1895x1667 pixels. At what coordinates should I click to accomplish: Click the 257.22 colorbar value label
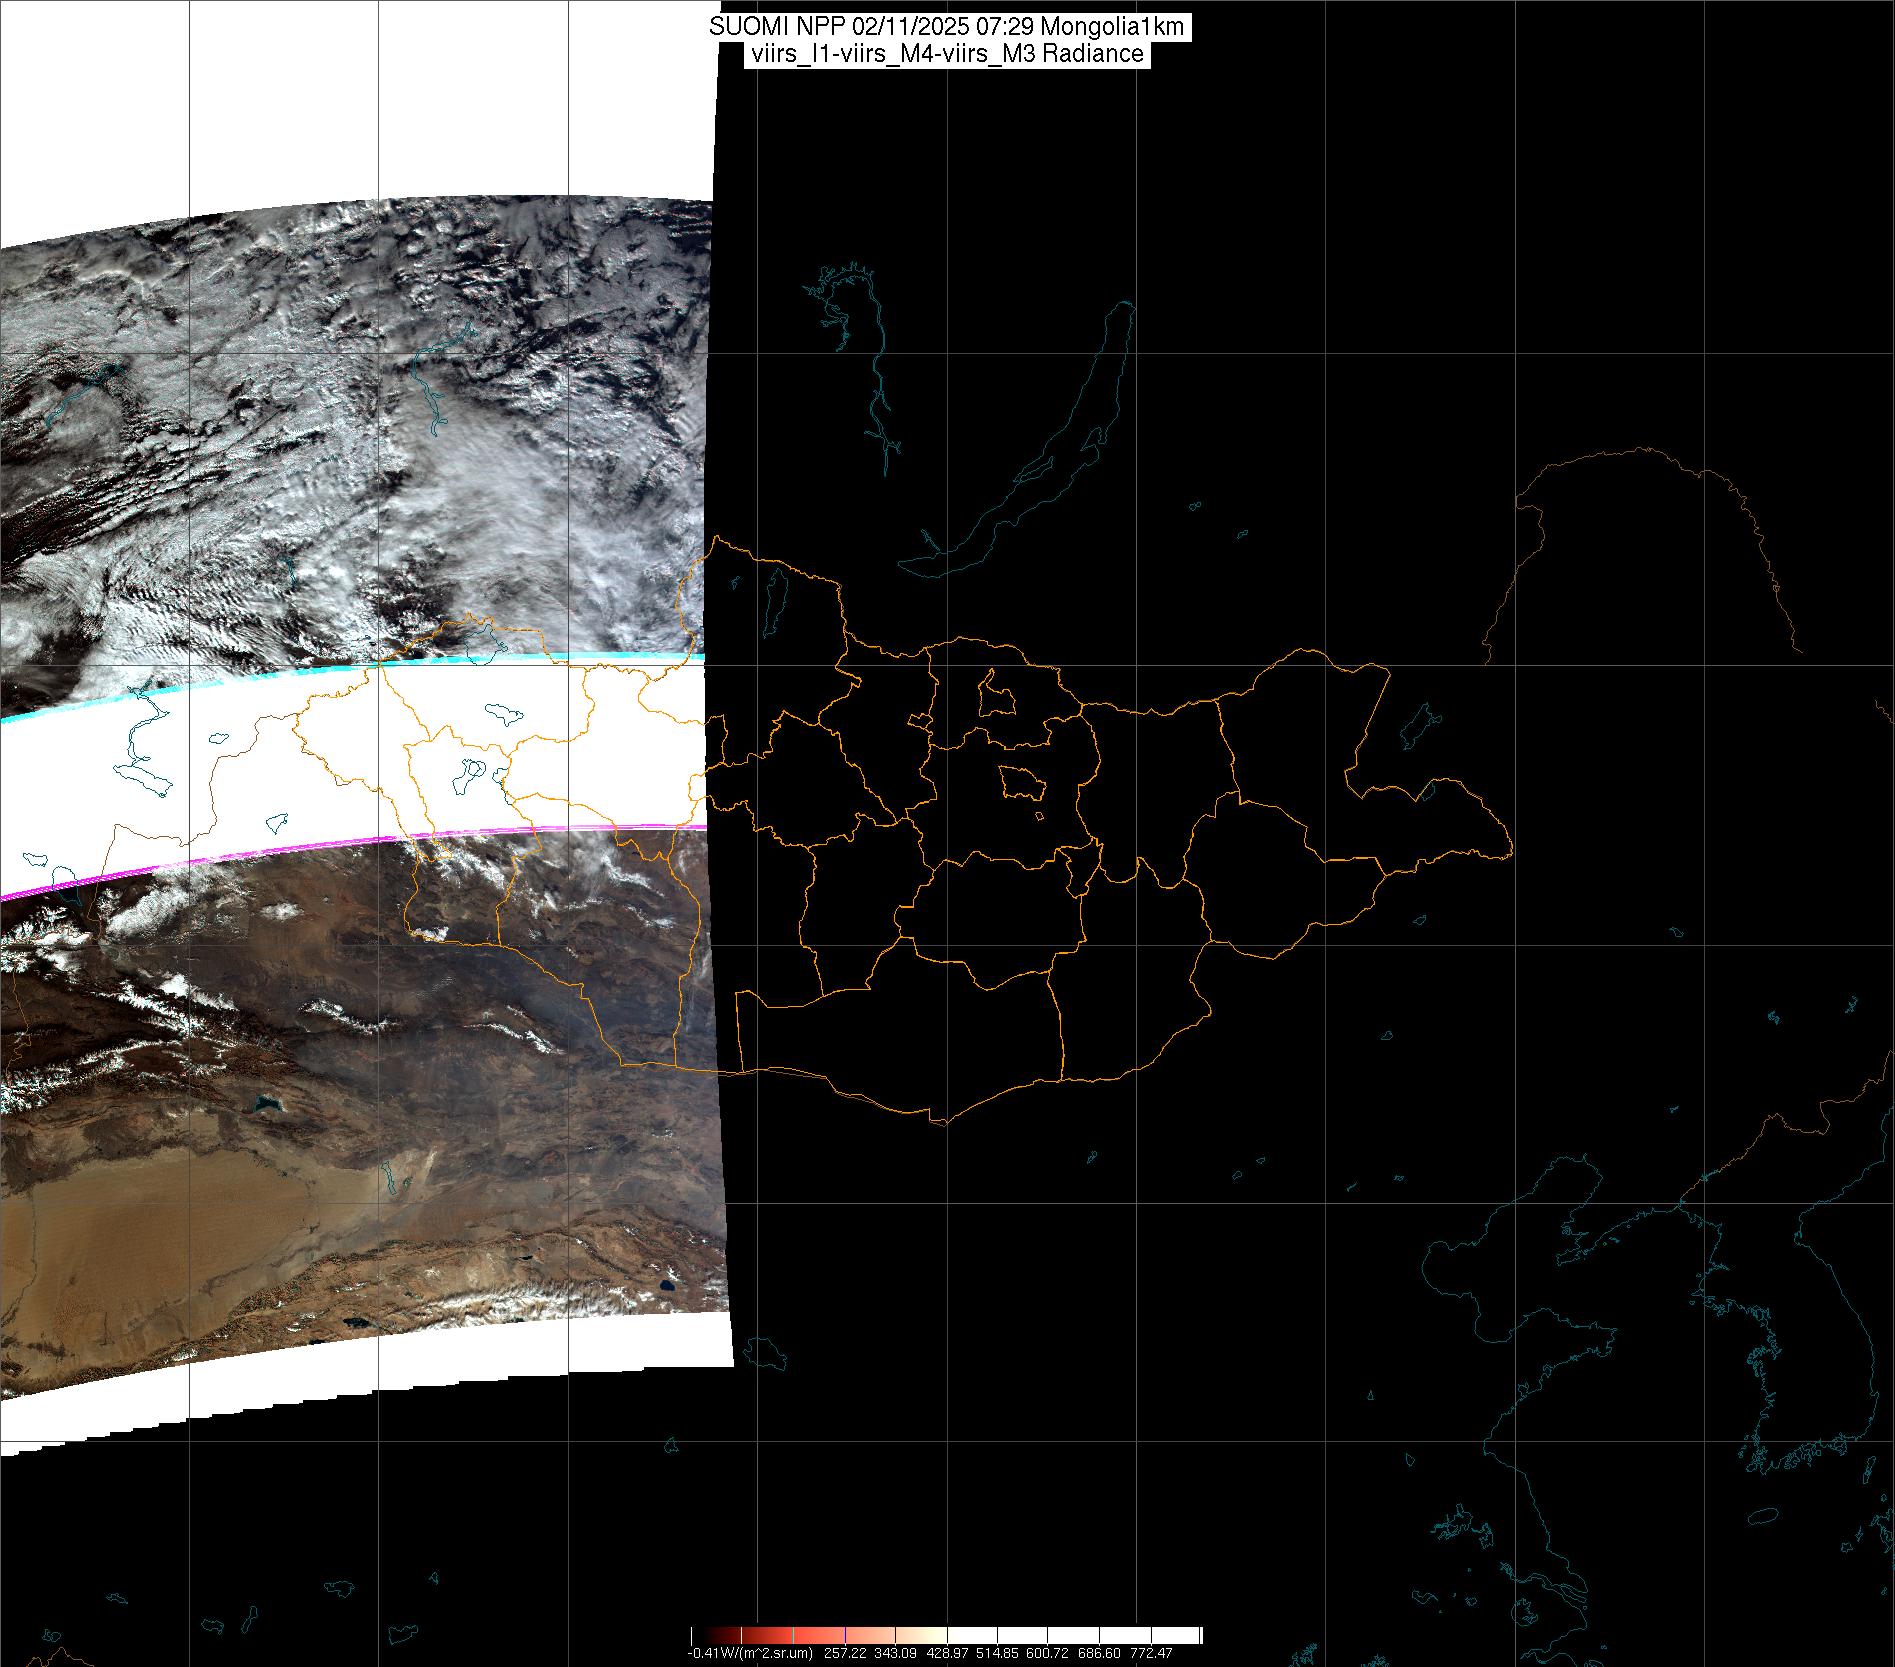[x=843, y=1654]
